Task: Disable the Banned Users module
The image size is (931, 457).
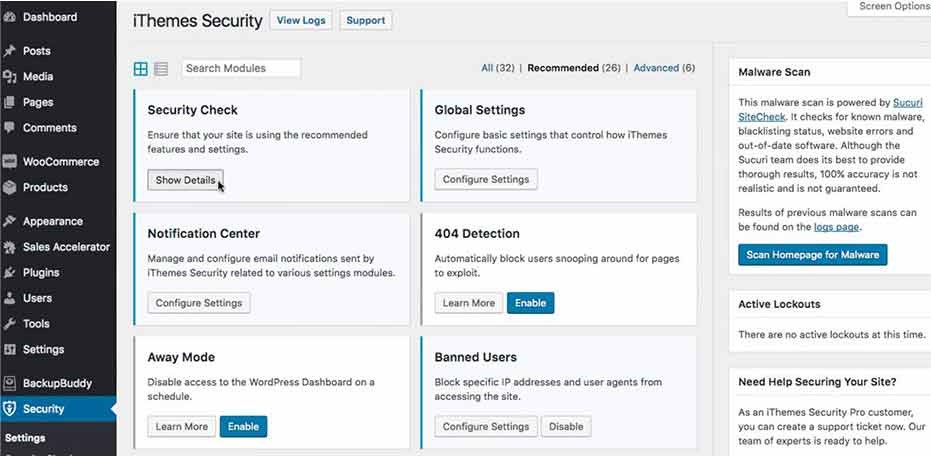Action: point(566,426)
